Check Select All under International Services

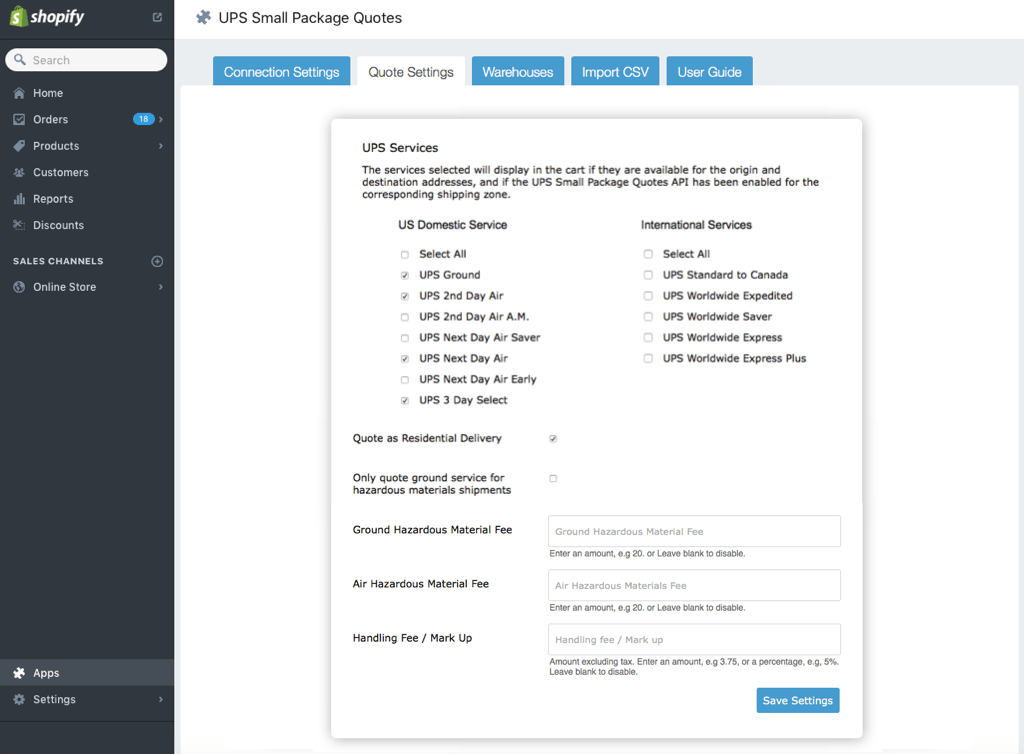coord(647,254)
